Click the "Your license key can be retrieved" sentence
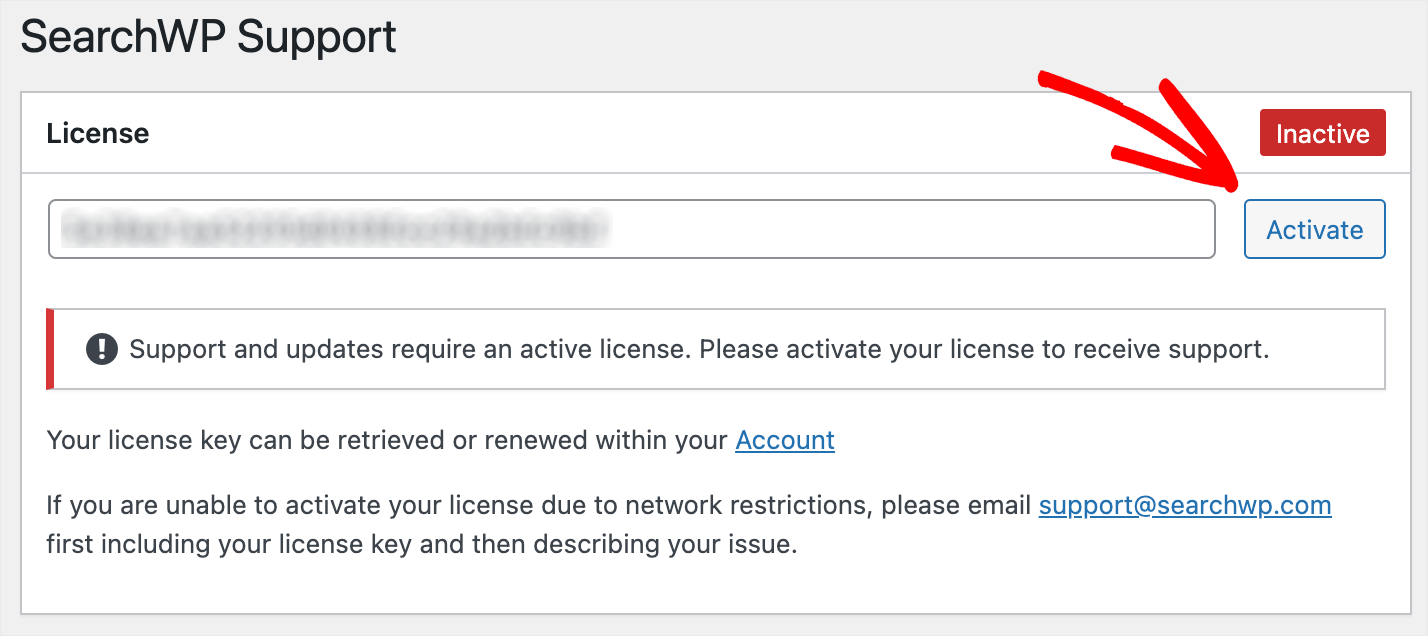The width and height of the screenshot is (1428, 636). coord(386,440)
